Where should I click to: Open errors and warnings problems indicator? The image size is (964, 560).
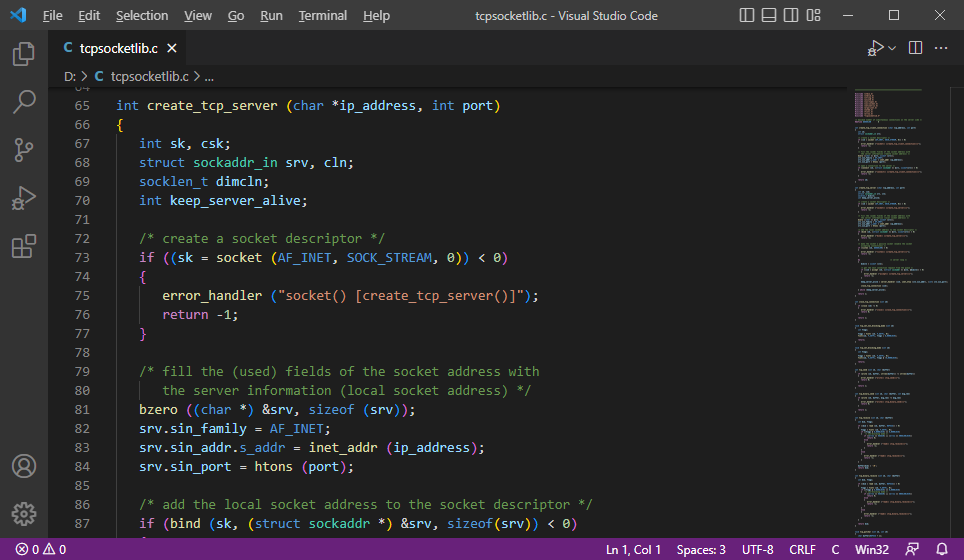pos(41,550)
